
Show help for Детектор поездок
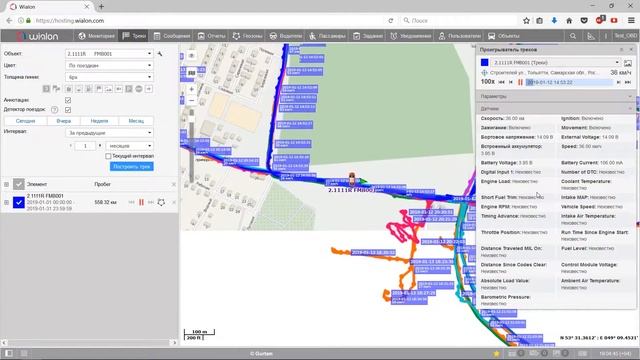click(54, 109)
